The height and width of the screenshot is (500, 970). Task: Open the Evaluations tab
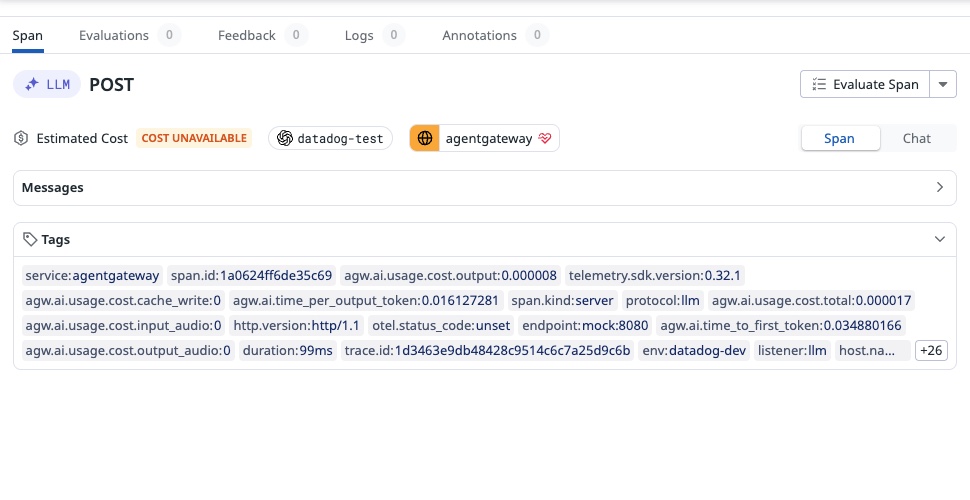130,35
